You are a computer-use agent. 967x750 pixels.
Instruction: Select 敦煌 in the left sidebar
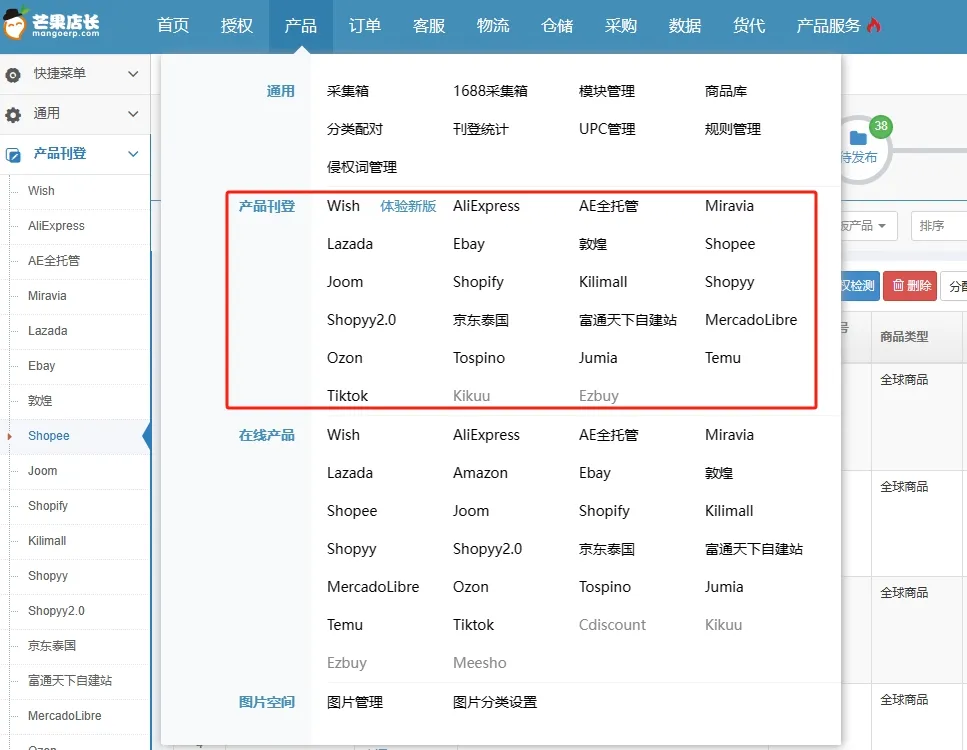pos(39,401)
